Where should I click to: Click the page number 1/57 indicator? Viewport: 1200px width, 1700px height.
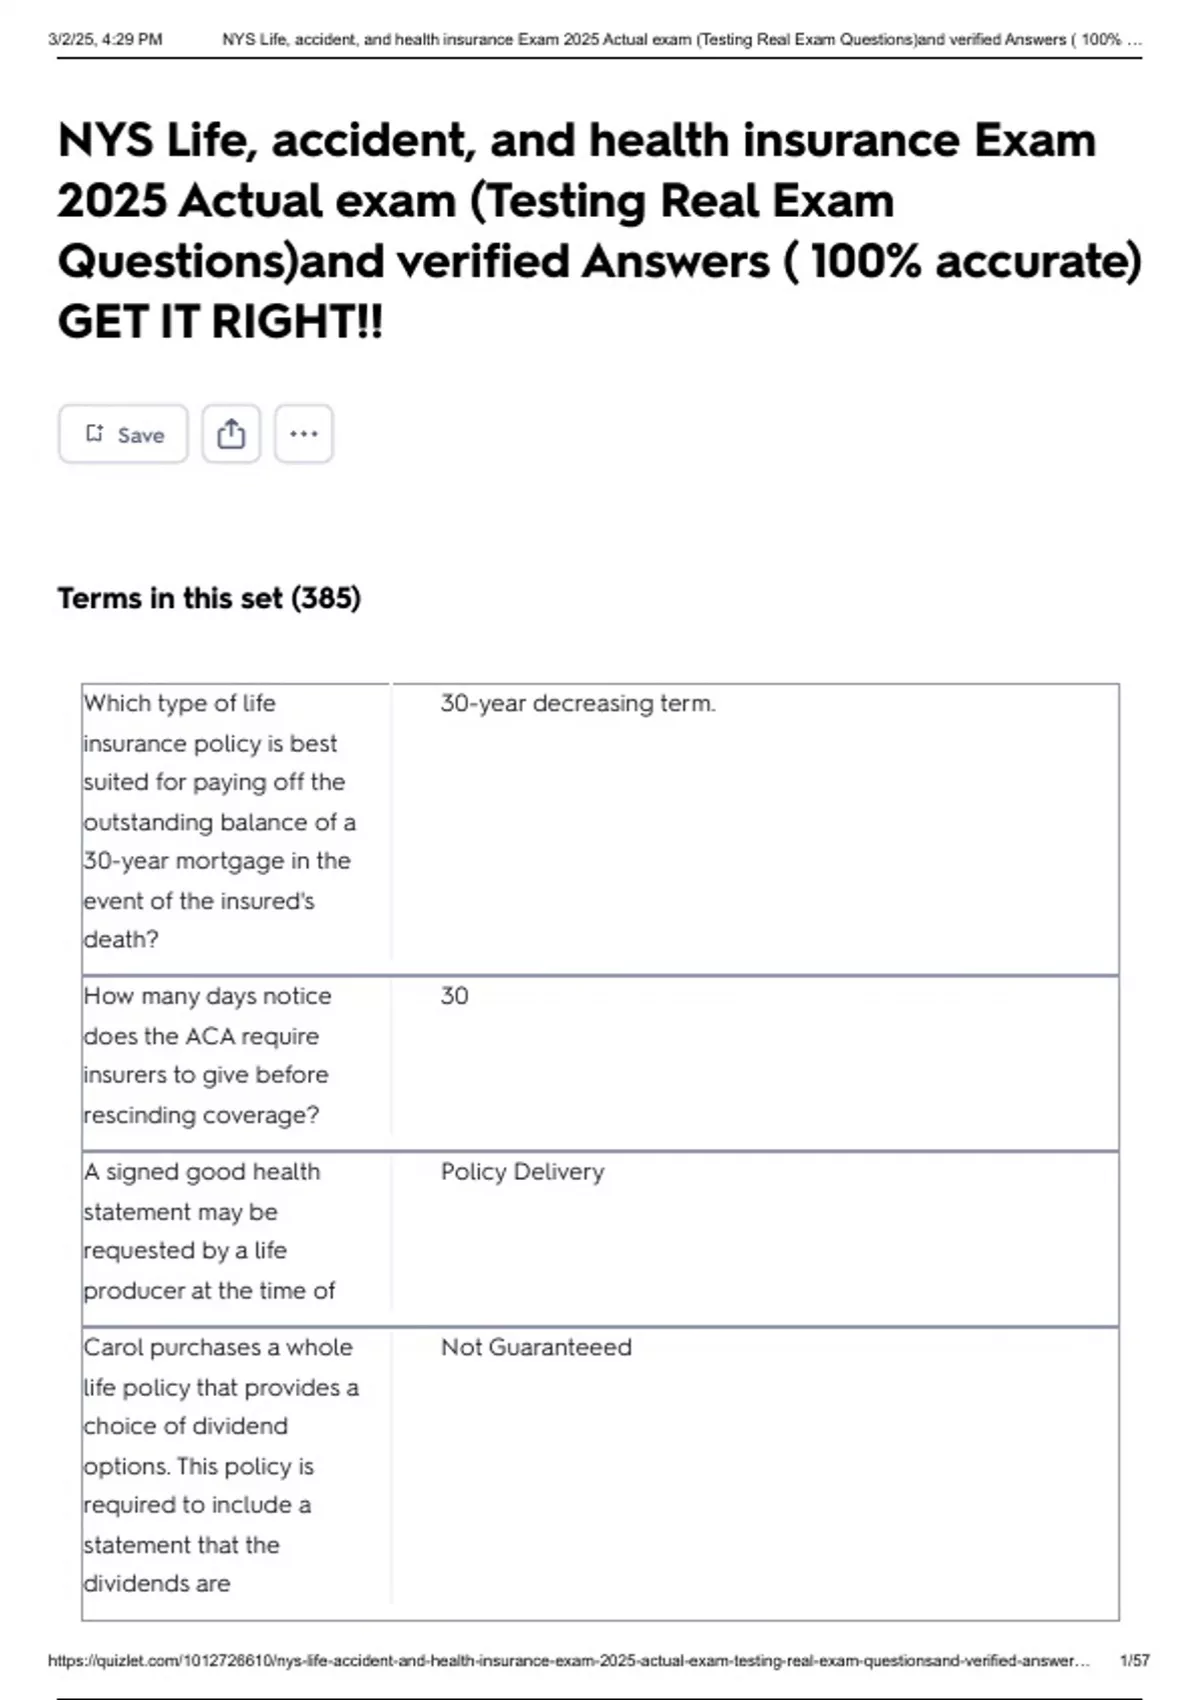tap(1135, 1661)
